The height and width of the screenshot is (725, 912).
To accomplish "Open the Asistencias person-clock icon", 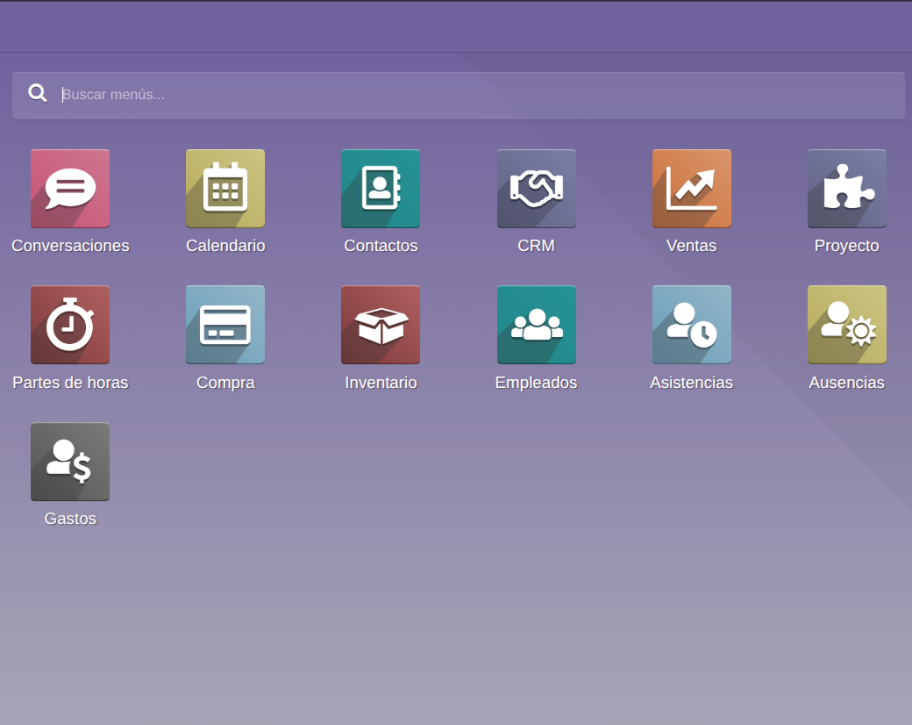I will 691,325.
